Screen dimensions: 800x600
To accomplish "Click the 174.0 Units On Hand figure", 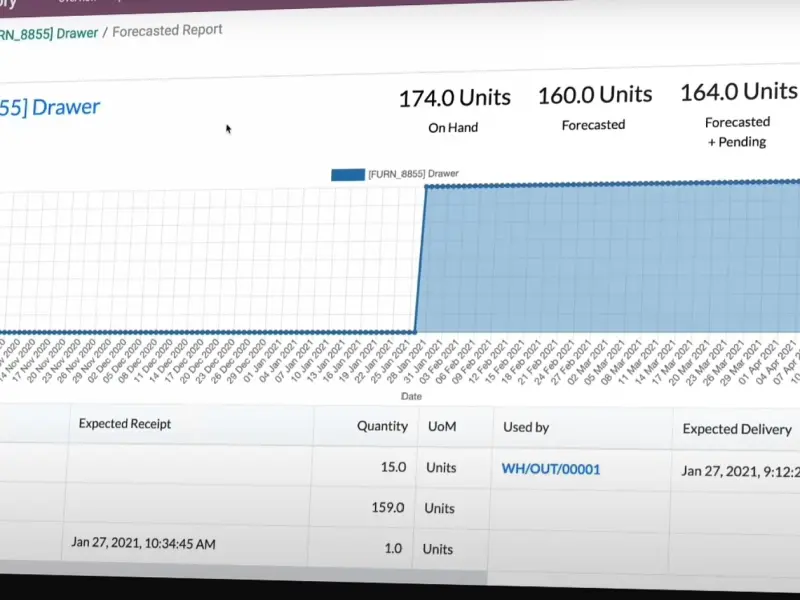I will click(454, 98).
